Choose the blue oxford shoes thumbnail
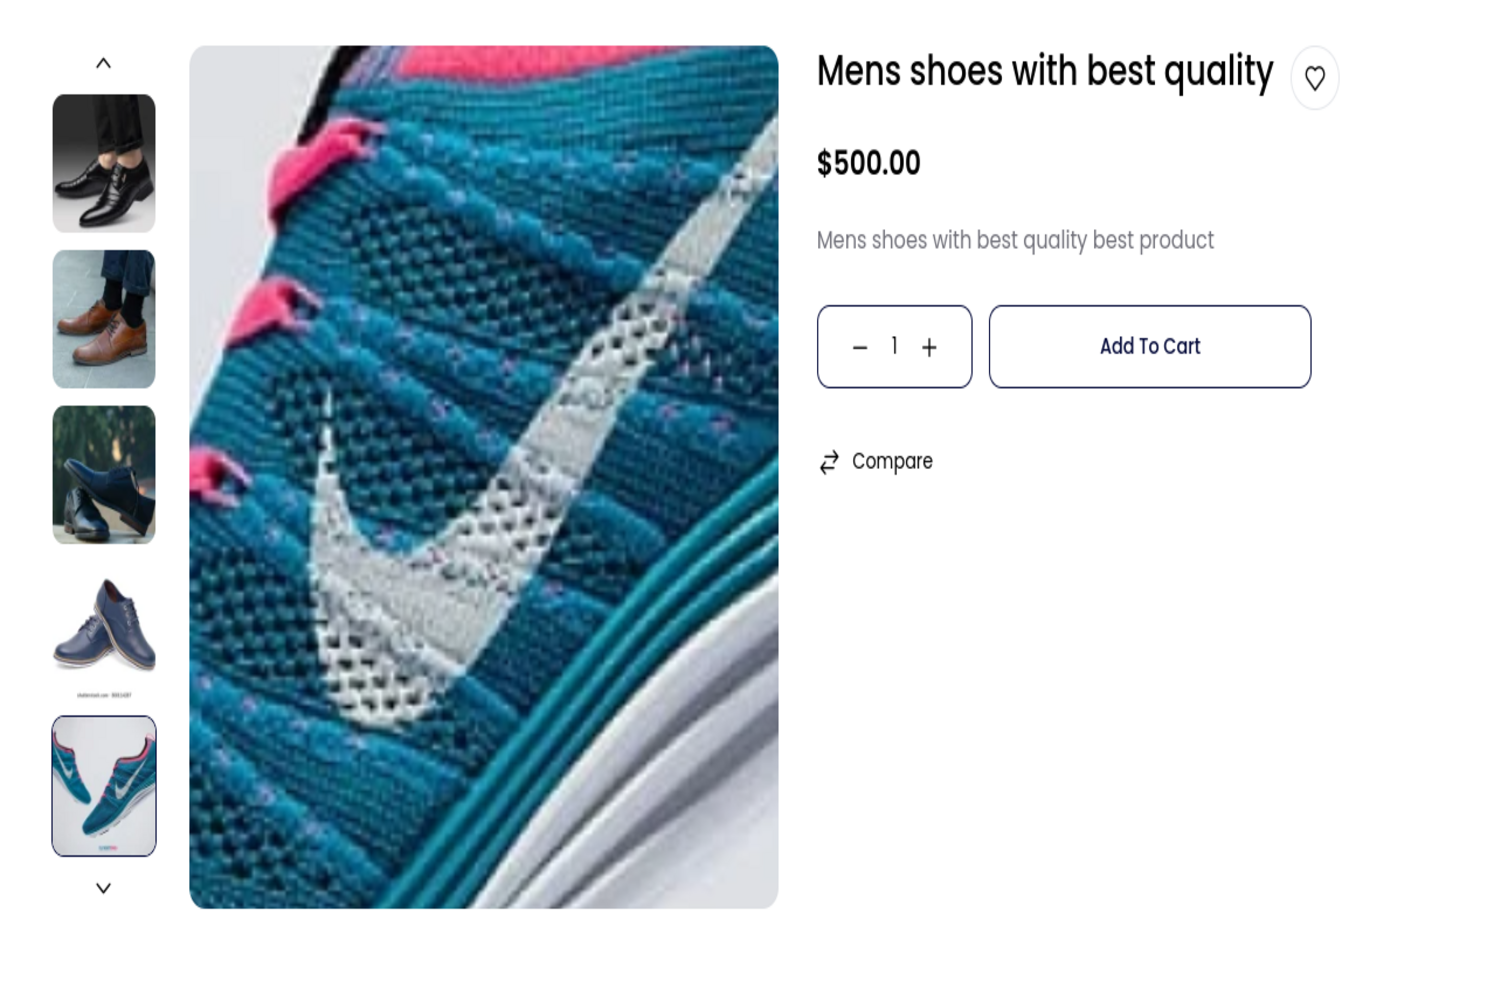Image resolution: width=1508 pixels, height=1000 pixels. [x=104, y=629]
